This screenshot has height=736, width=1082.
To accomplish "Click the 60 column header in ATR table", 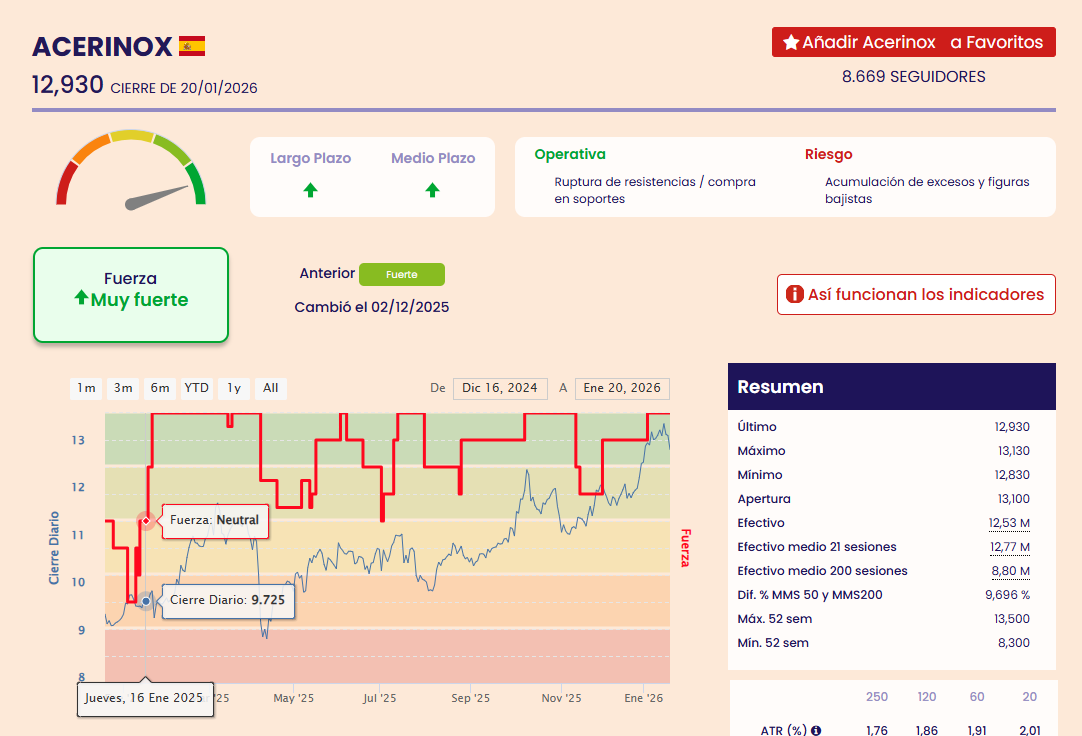I will pyautogui.click(x=977, y=697).
